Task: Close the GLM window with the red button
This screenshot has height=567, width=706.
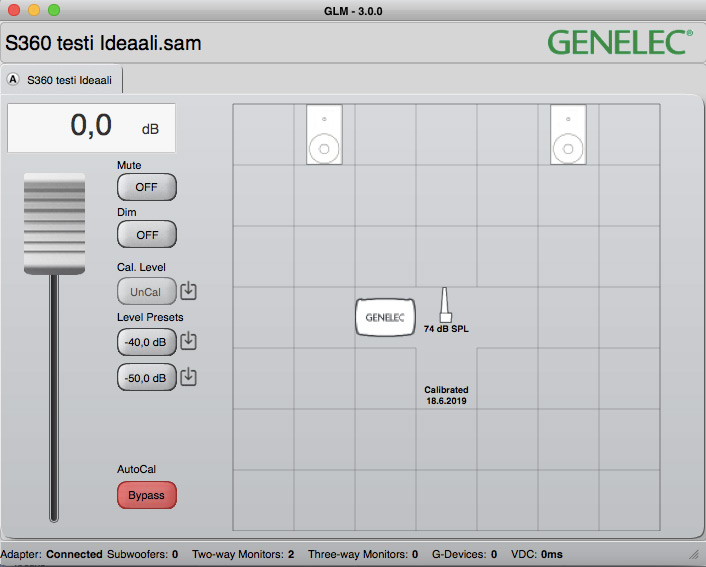Action: click(14, 10)
